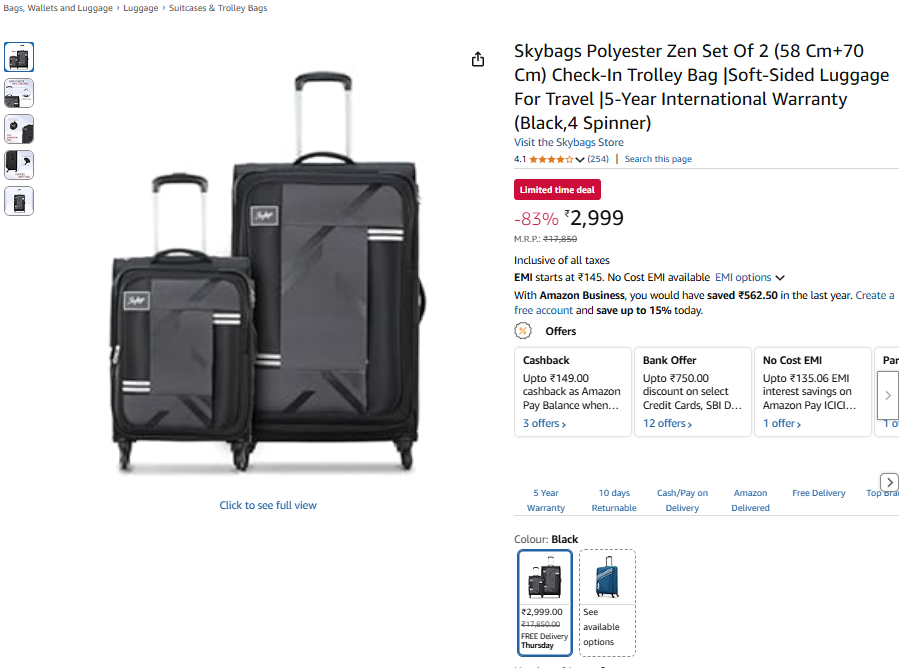Click the arrow beside Top Brand badges
This screenshot has width=918, height=668.
889,482
